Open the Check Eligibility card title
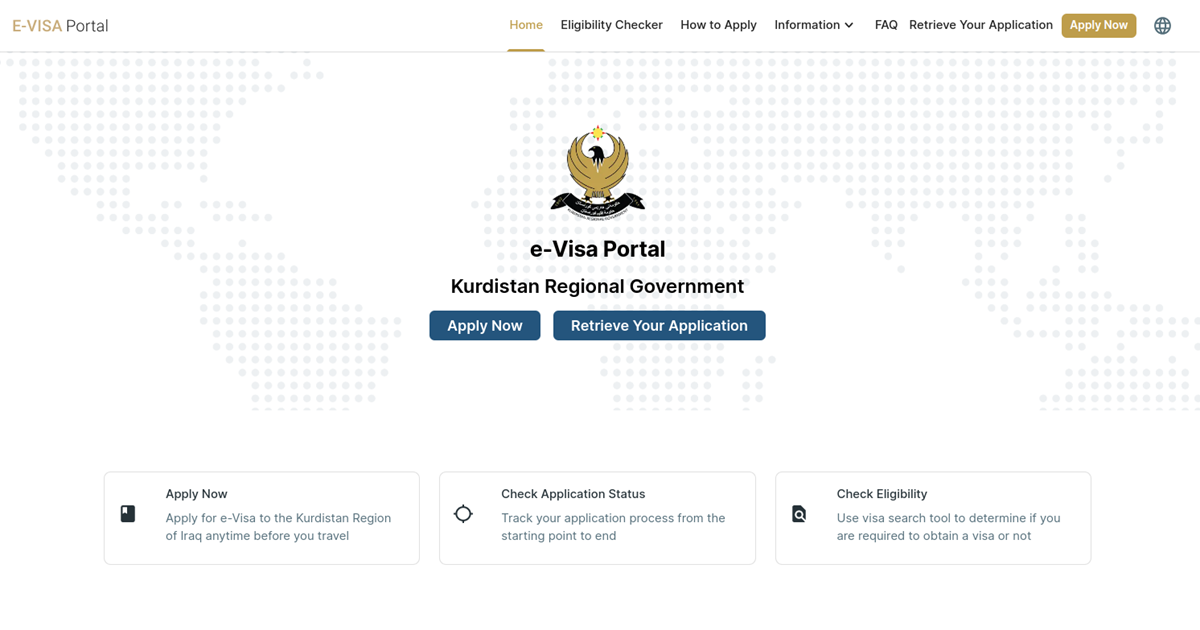 [x=882, y=494]
